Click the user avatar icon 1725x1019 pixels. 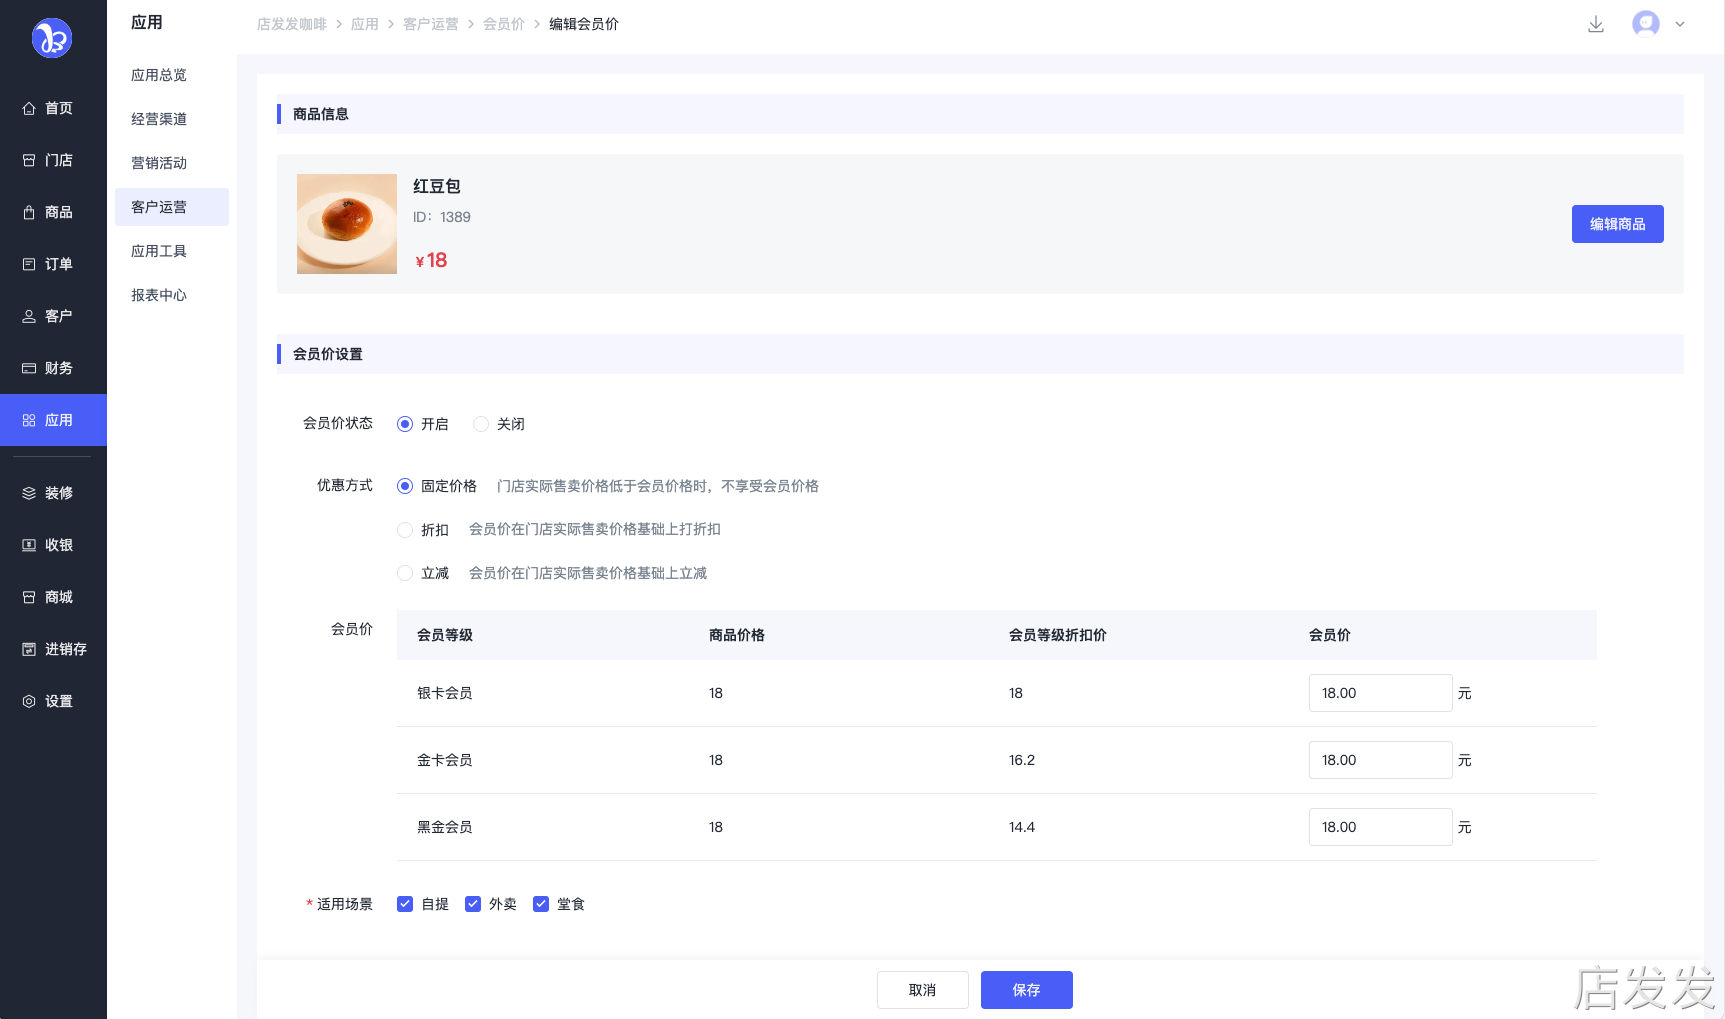pos(1646,24)
